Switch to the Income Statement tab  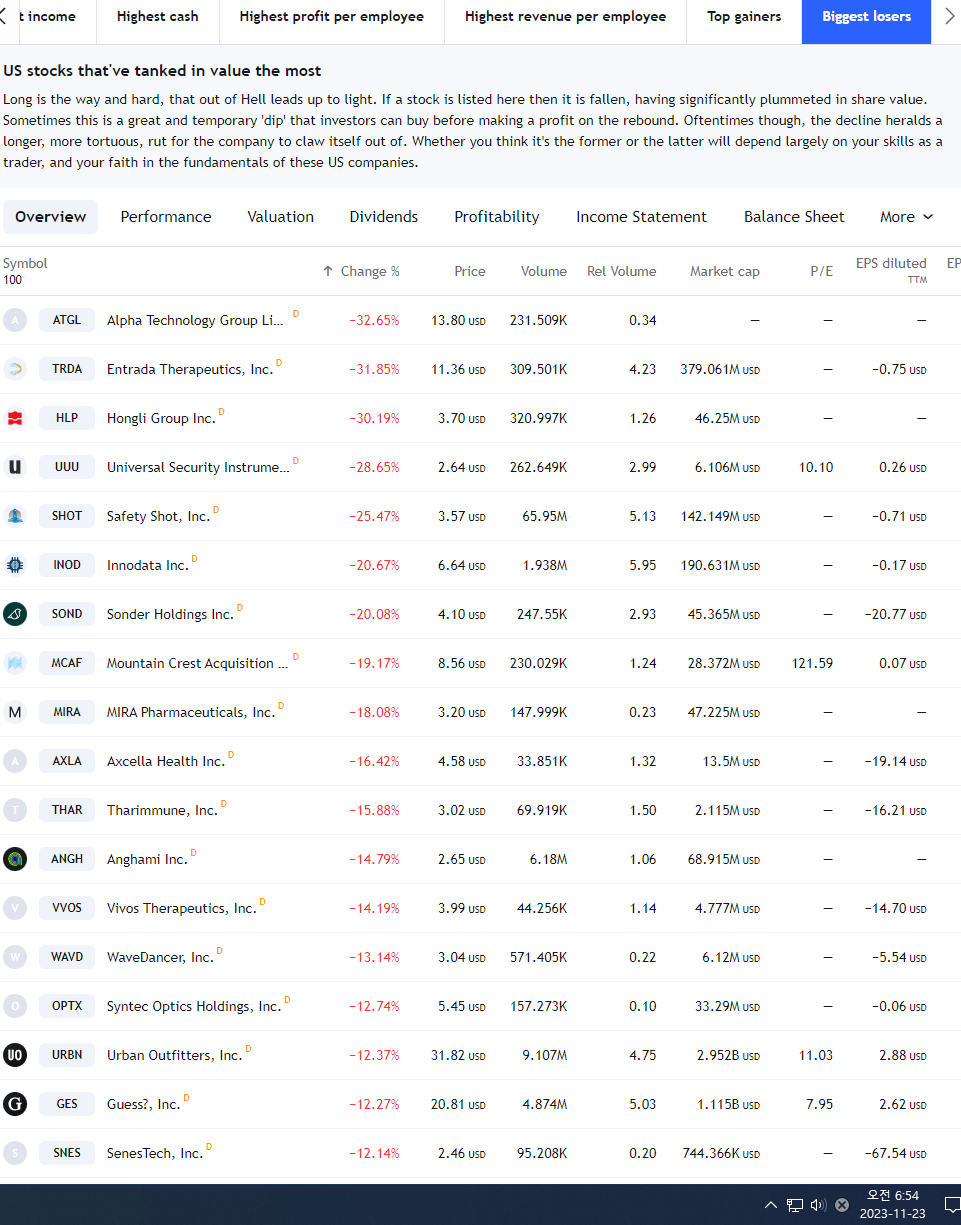(641, 217)
